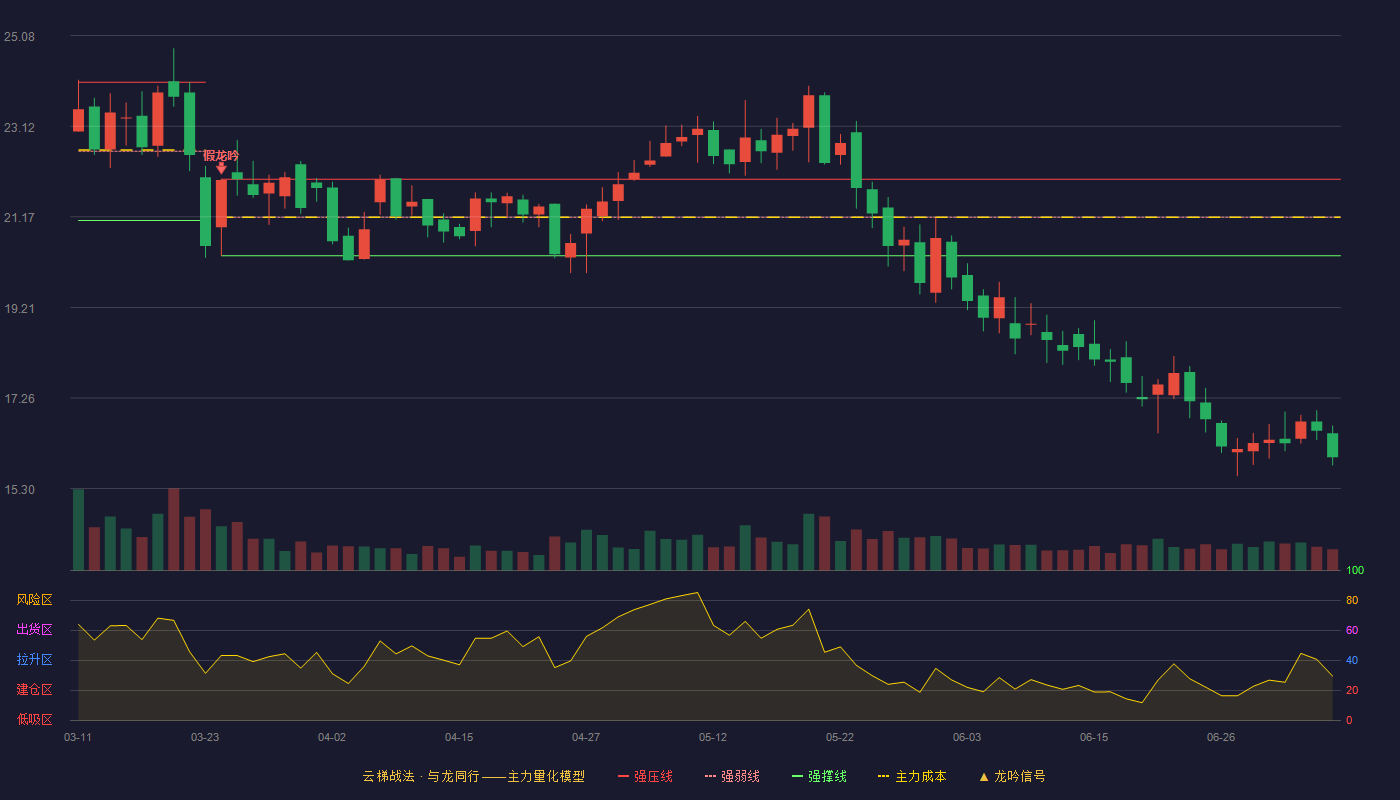Image resolution: width=1400 pixels, height=800 pixels.
Task: Click the 40 indicator scale label
Action: point(1352,661)
